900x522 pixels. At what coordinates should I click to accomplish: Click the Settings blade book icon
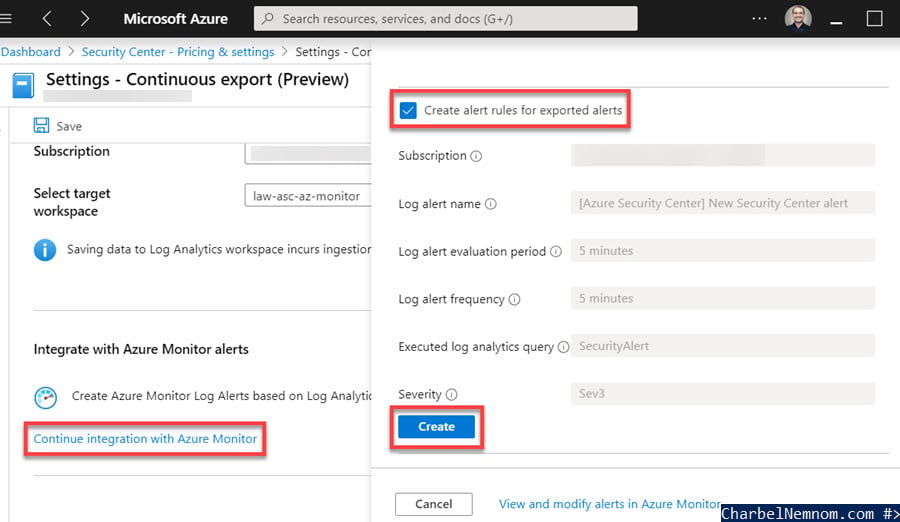(23, 86)
